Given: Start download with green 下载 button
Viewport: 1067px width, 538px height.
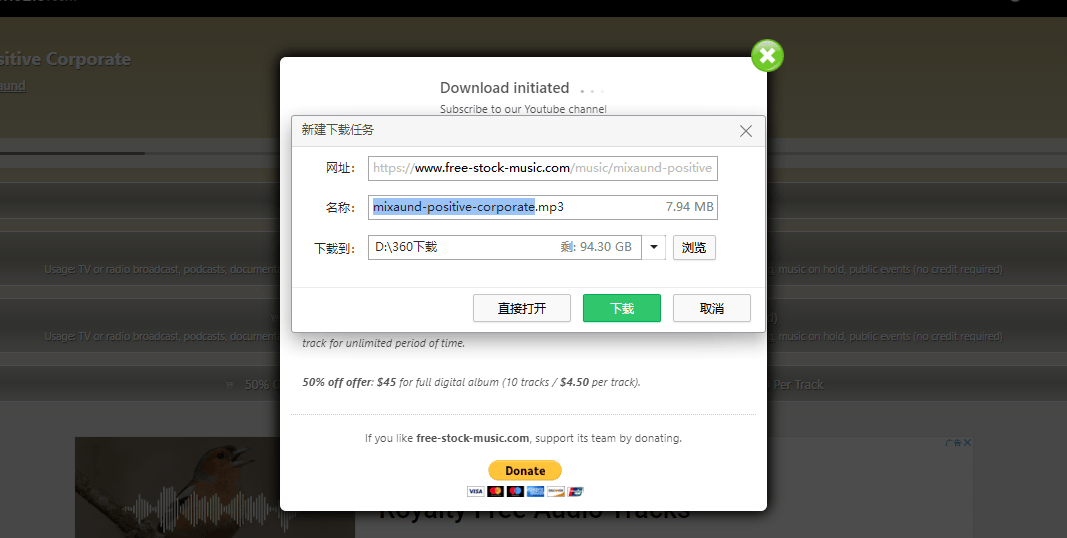Looking at the screenshot, I should (x=621, y=308).
